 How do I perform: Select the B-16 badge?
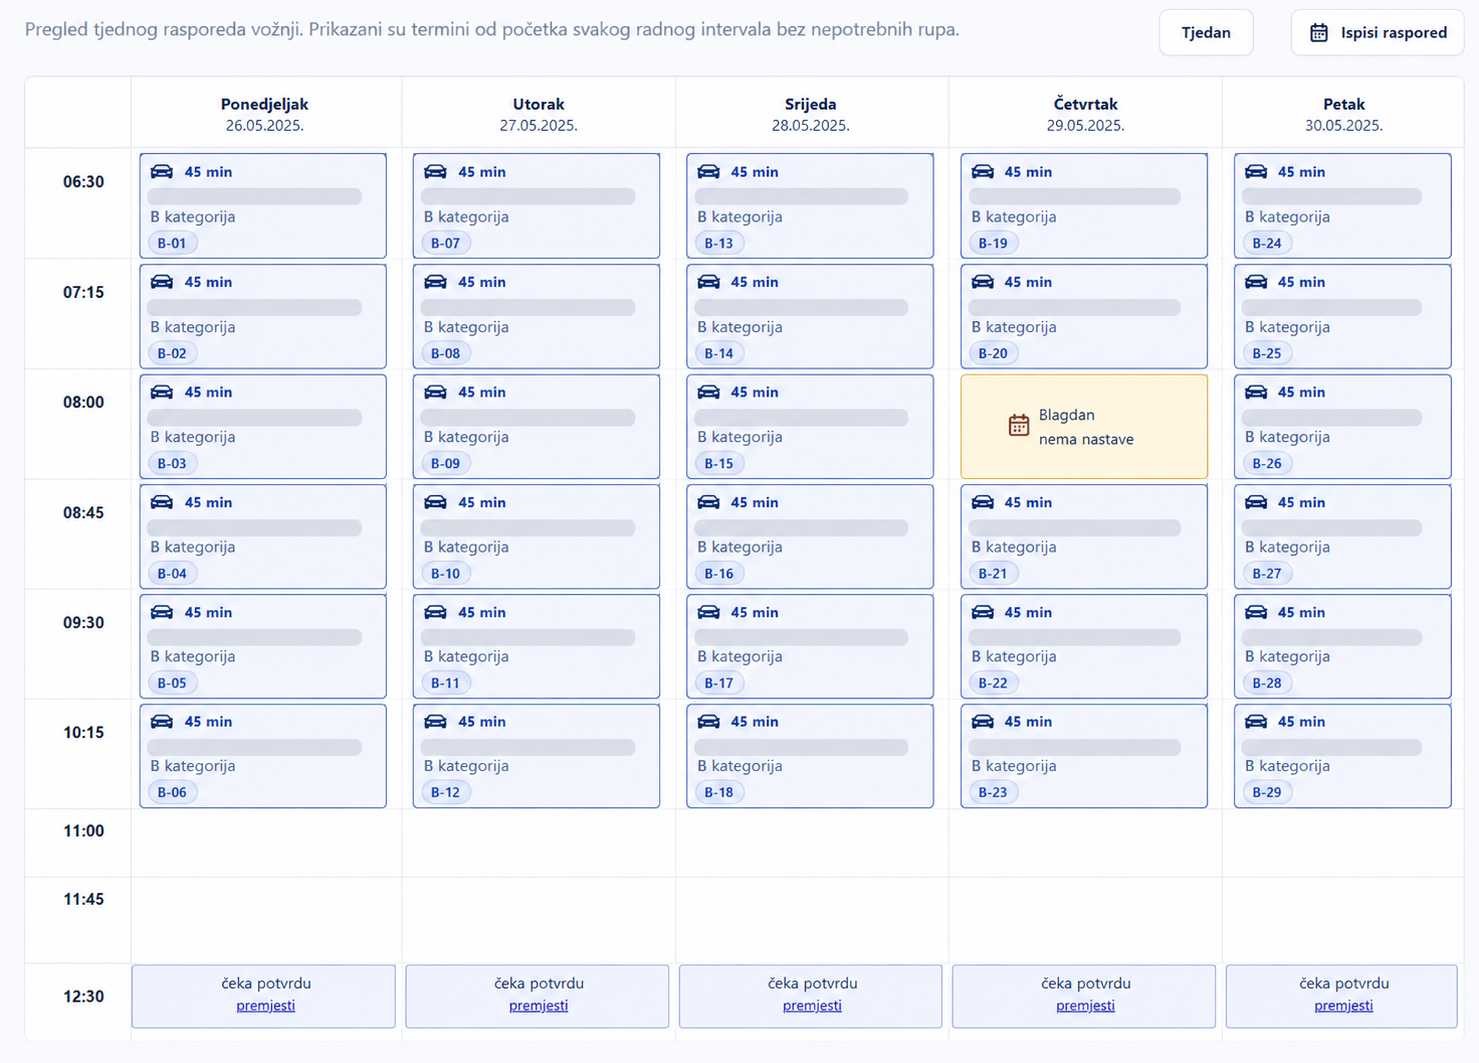719,573
